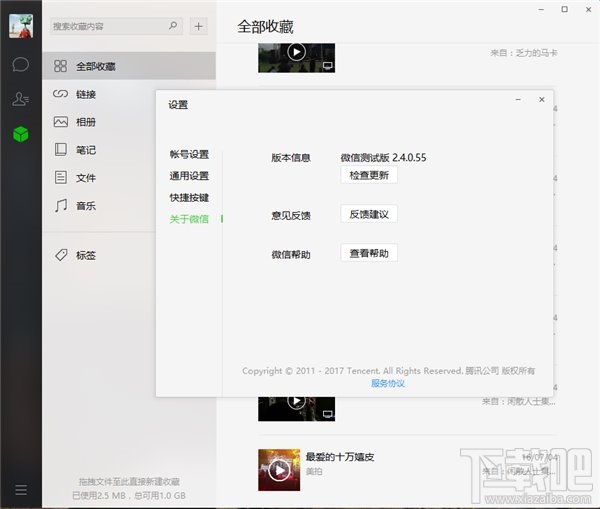The image size is (600, 509).
Task: Click the 文件 document icon
Action: [60, 178]
